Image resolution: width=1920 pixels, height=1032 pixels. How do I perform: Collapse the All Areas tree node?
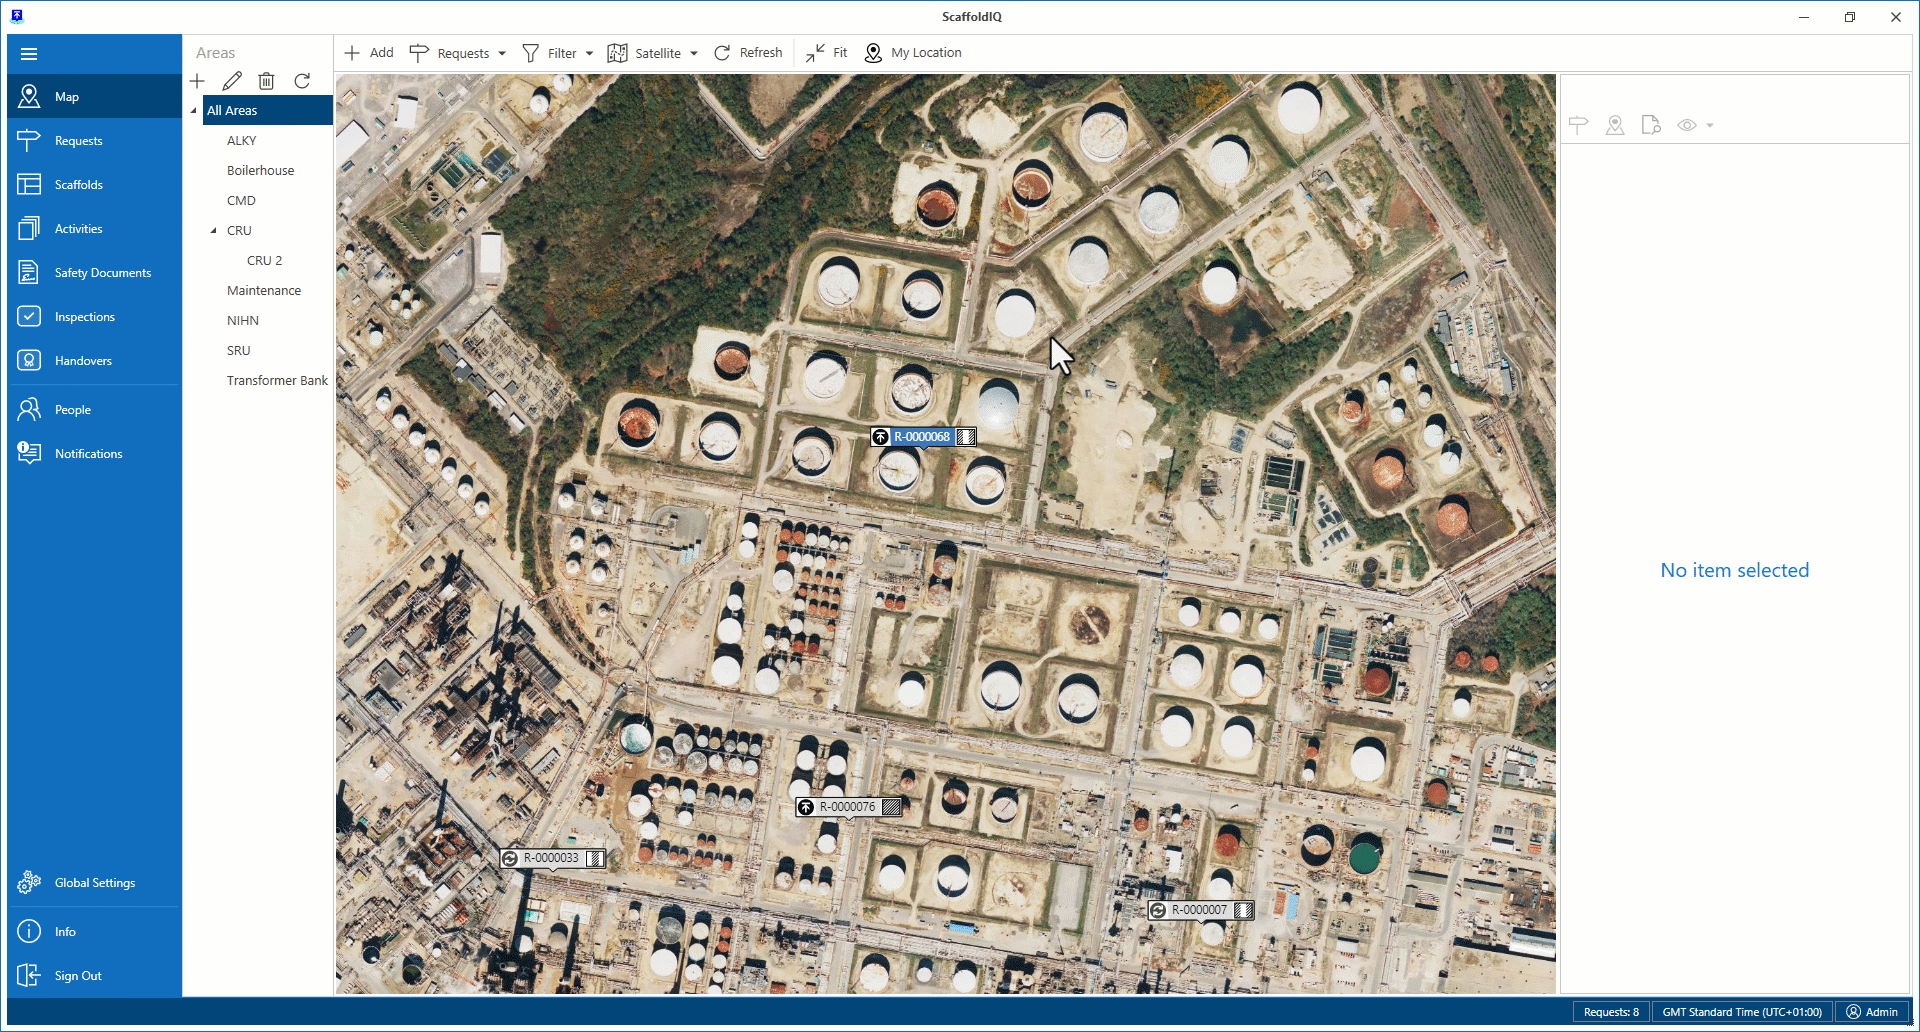point(194,111)
